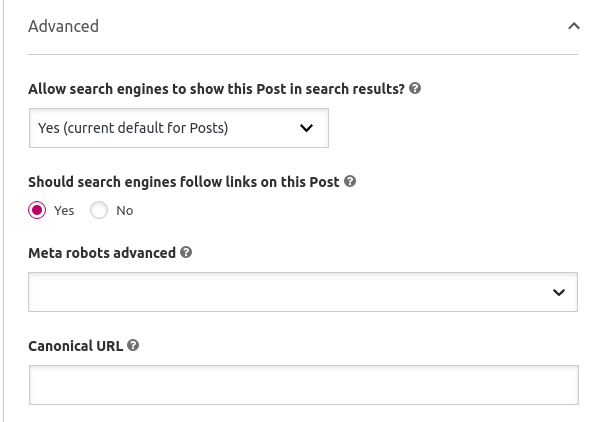The width and height of the screenshot is (601, 422).
Task: Click the arrow on search results dropdown
Action: point(306,128)
